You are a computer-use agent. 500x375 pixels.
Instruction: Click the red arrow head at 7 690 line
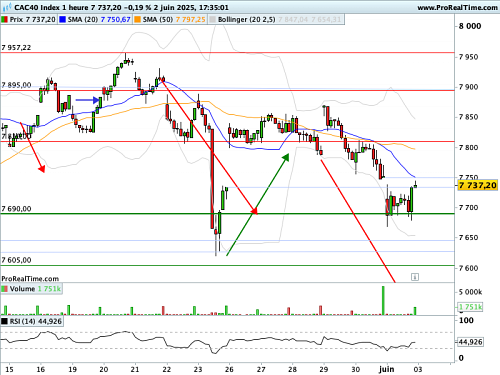coord(254,211)
